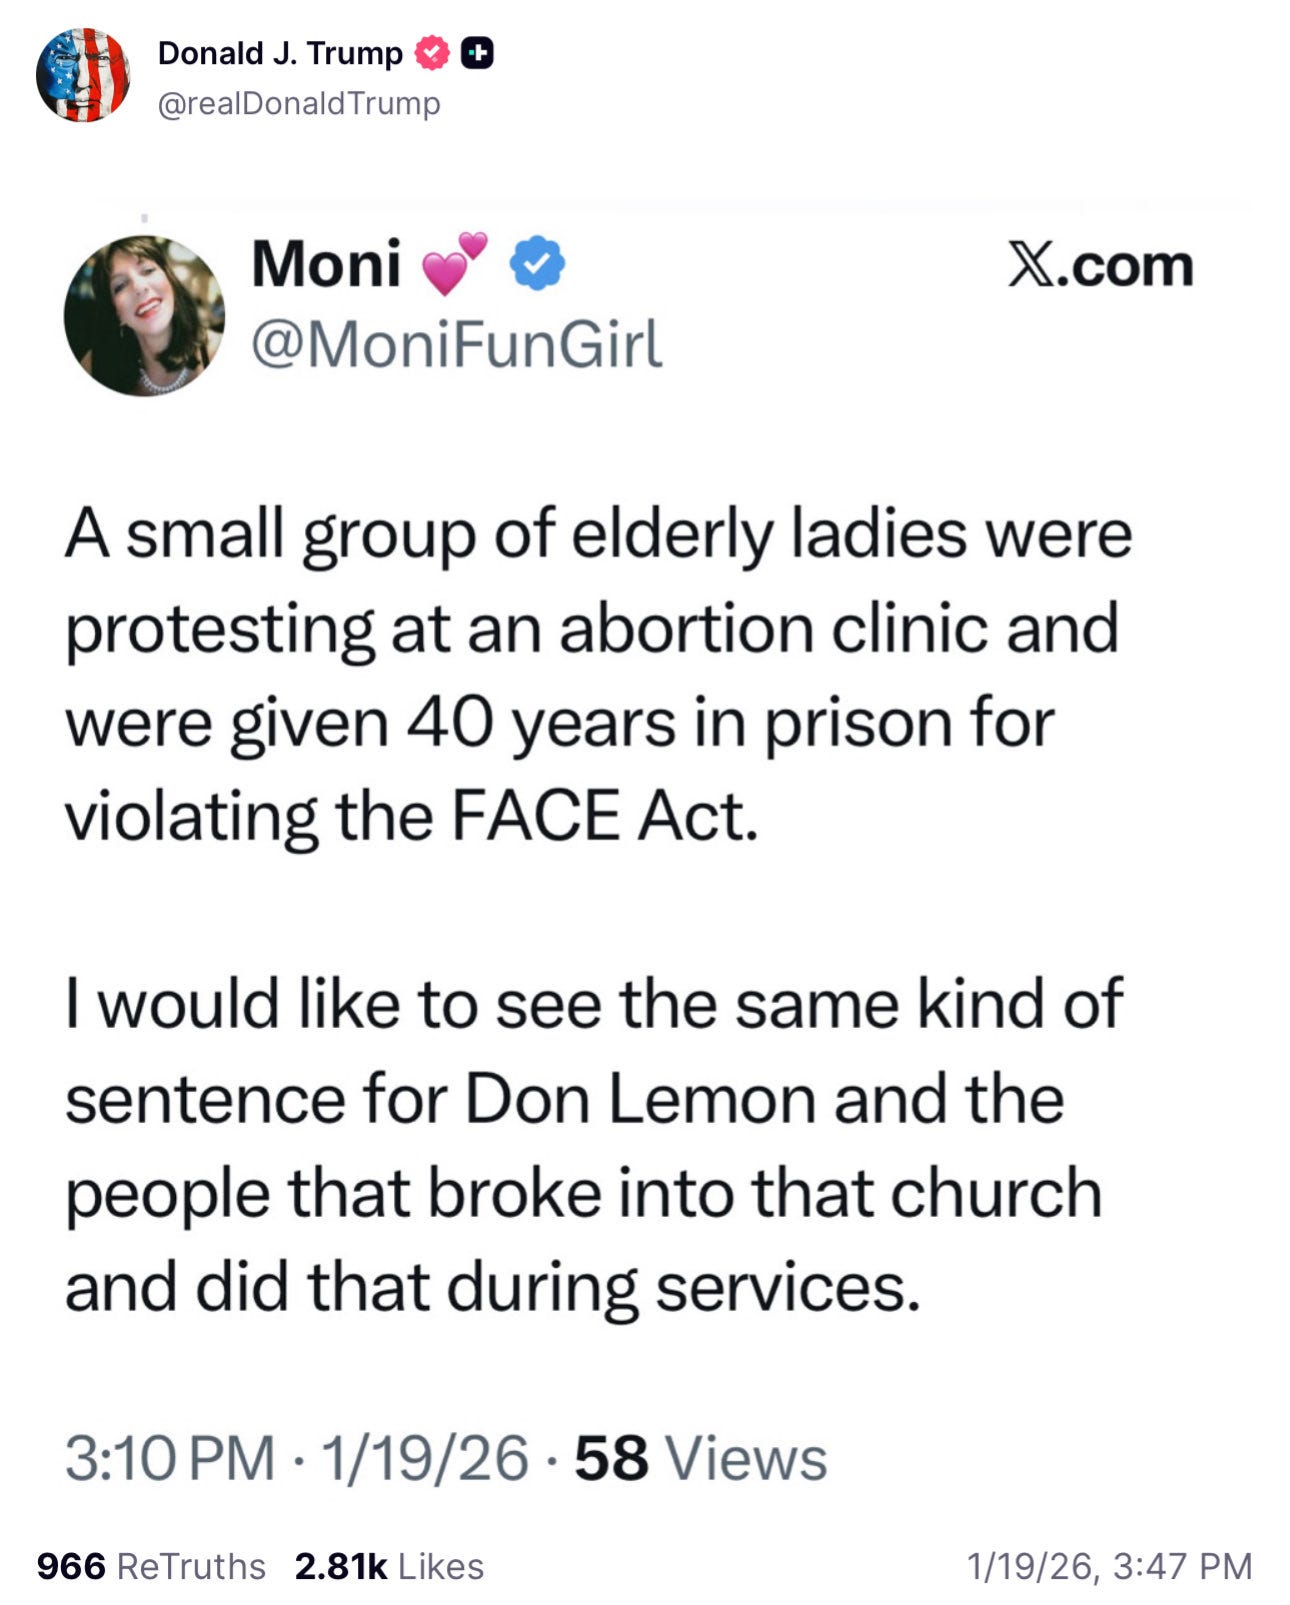Click the Donald J. Trump display name
The width and height of the screenshot is (1290, 1605).
pos(280,53)
